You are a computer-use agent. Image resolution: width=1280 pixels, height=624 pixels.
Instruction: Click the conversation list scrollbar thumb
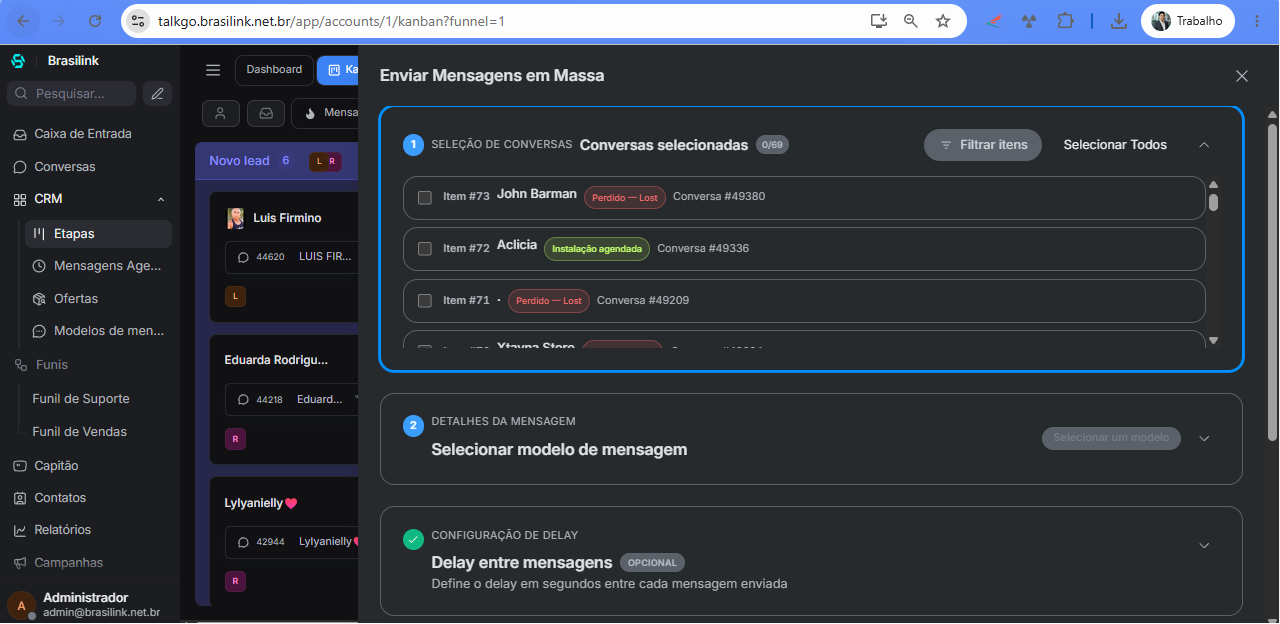coord(1213,203)
